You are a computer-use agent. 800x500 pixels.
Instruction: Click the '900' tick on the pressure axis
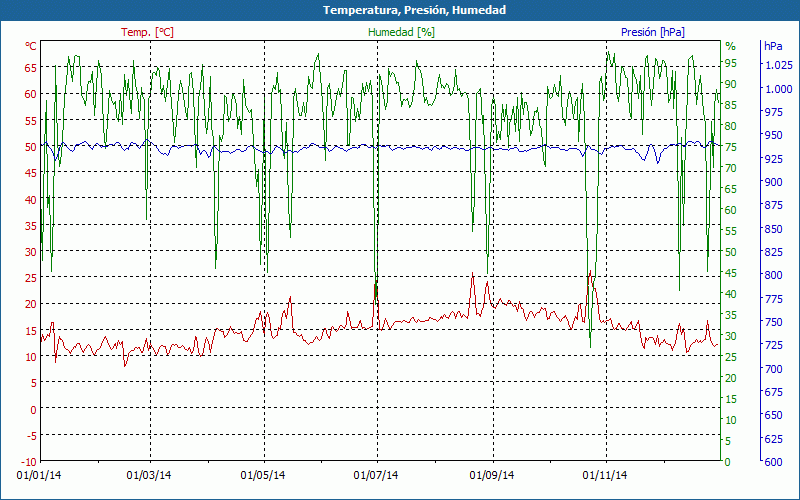pyautogui.click(x=773, y=182)
